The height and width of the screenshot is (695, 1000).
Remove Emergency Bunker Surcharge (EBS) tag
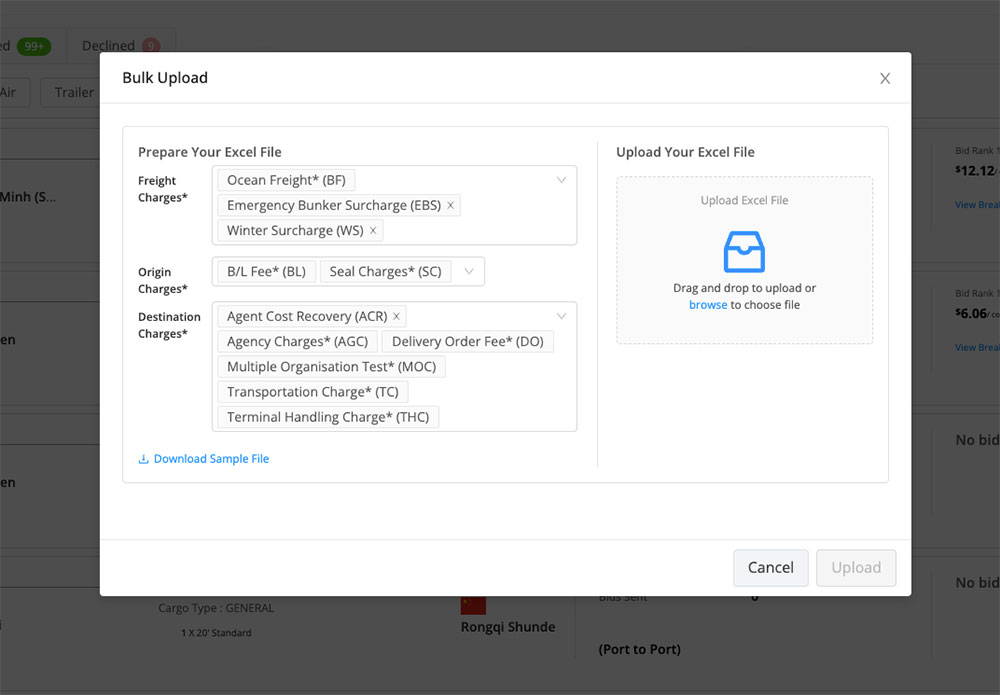450,205
